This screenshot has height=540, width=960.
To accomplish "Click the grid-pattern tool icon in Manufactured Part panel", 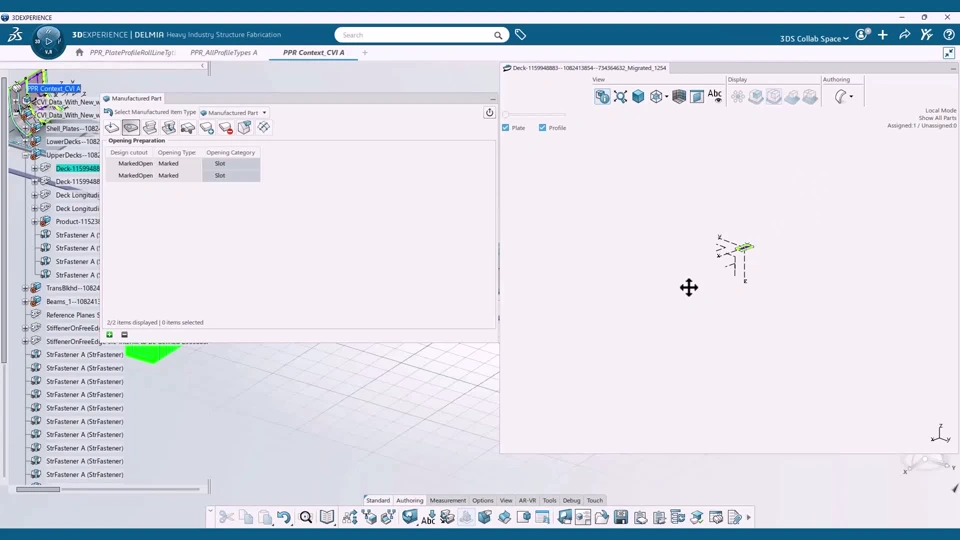I will [264, 127].
